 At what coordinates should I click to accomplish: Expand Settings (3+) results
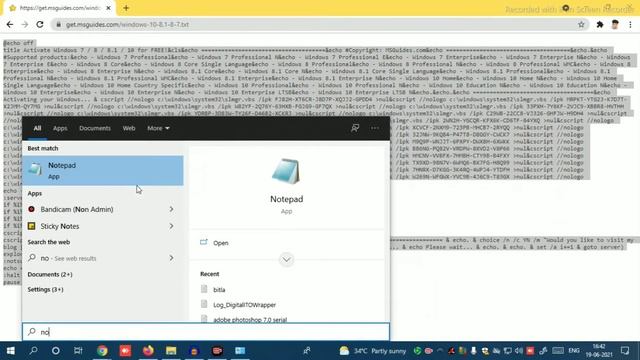[x=45, y=289]
